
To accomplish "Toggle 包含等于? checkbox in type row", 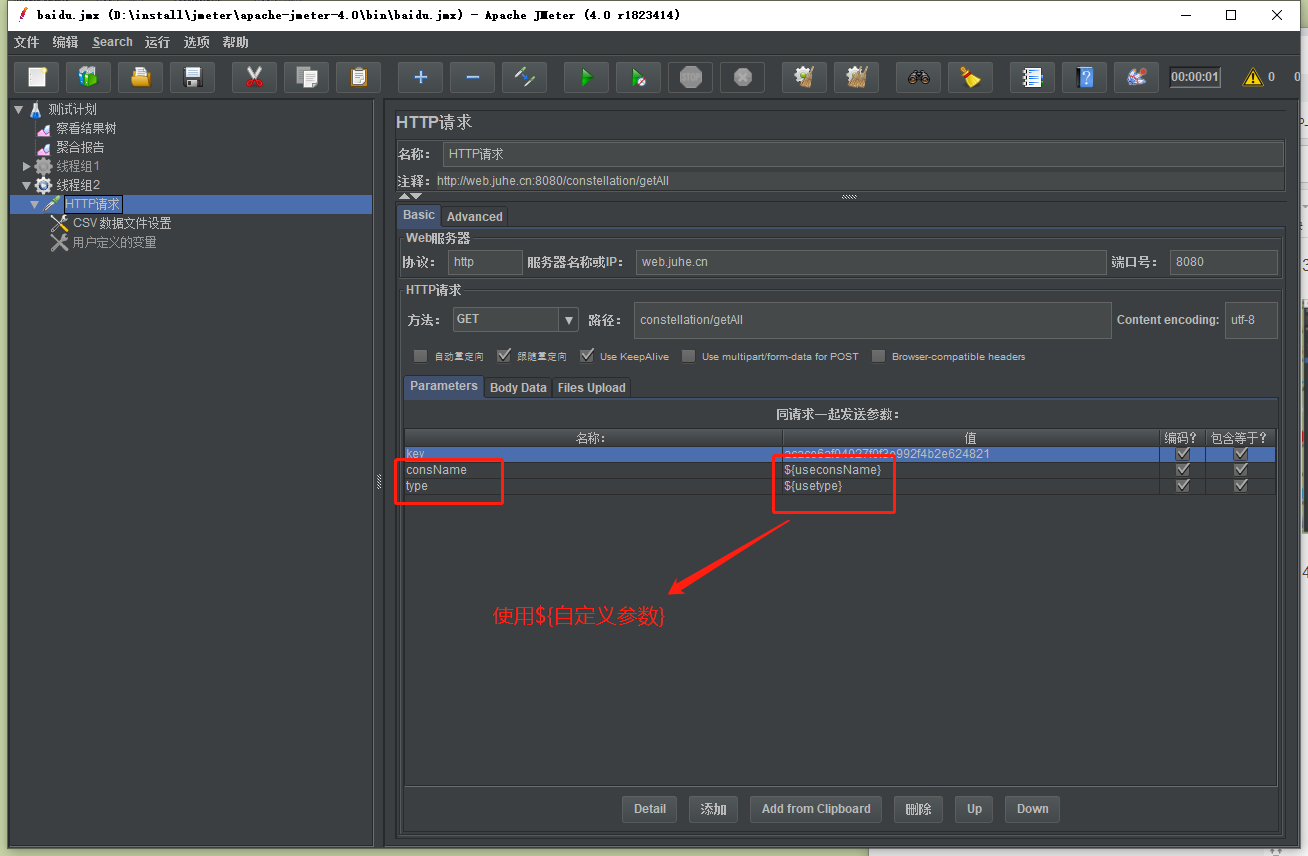I will tap(1241, 486).
